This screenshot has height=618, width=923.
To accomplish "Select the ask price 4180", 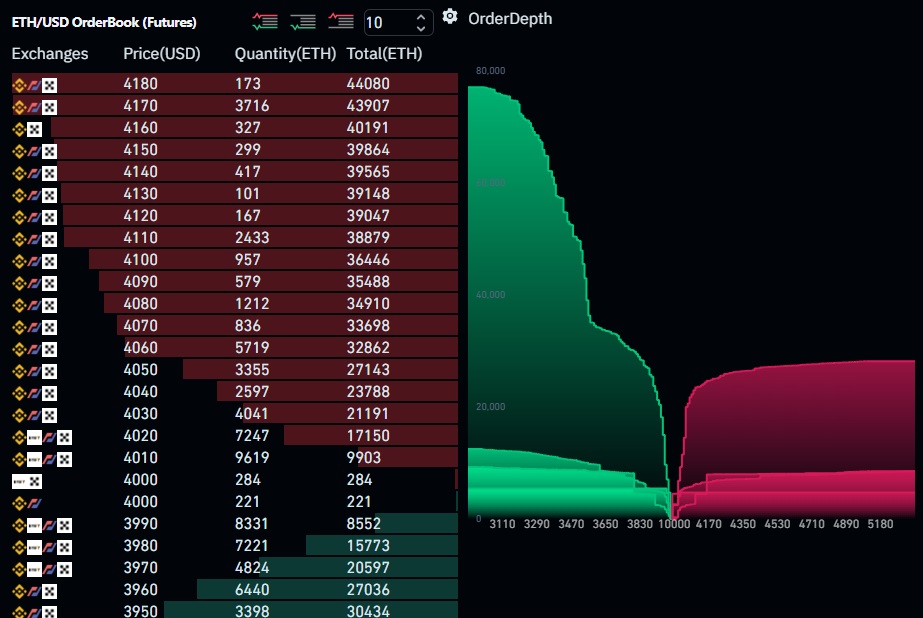I will pos(141,84).
